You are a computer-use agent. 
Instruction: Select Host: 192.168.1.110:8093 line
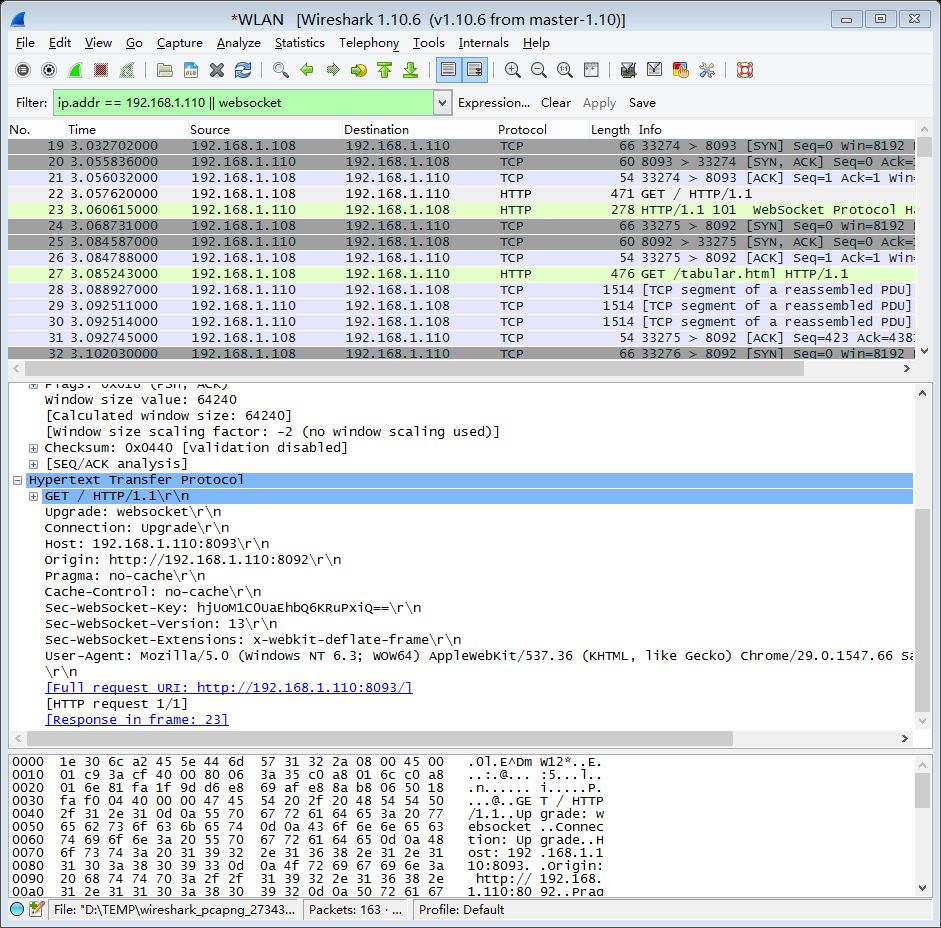157,544
